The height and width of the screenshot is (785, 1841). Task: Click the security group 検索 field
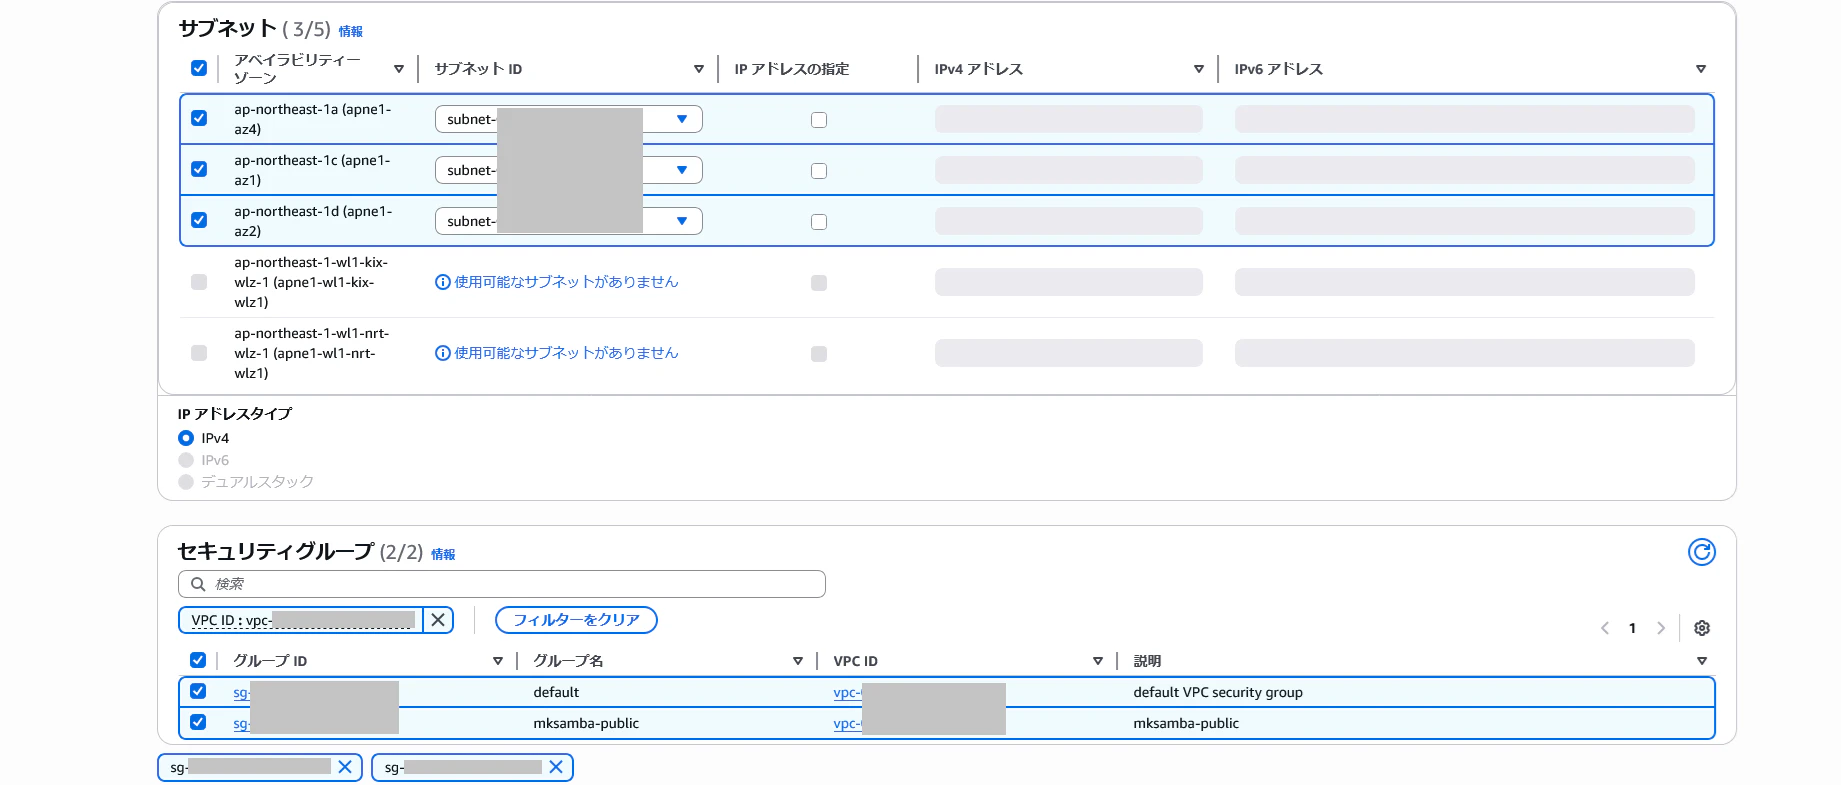[502, 584]
